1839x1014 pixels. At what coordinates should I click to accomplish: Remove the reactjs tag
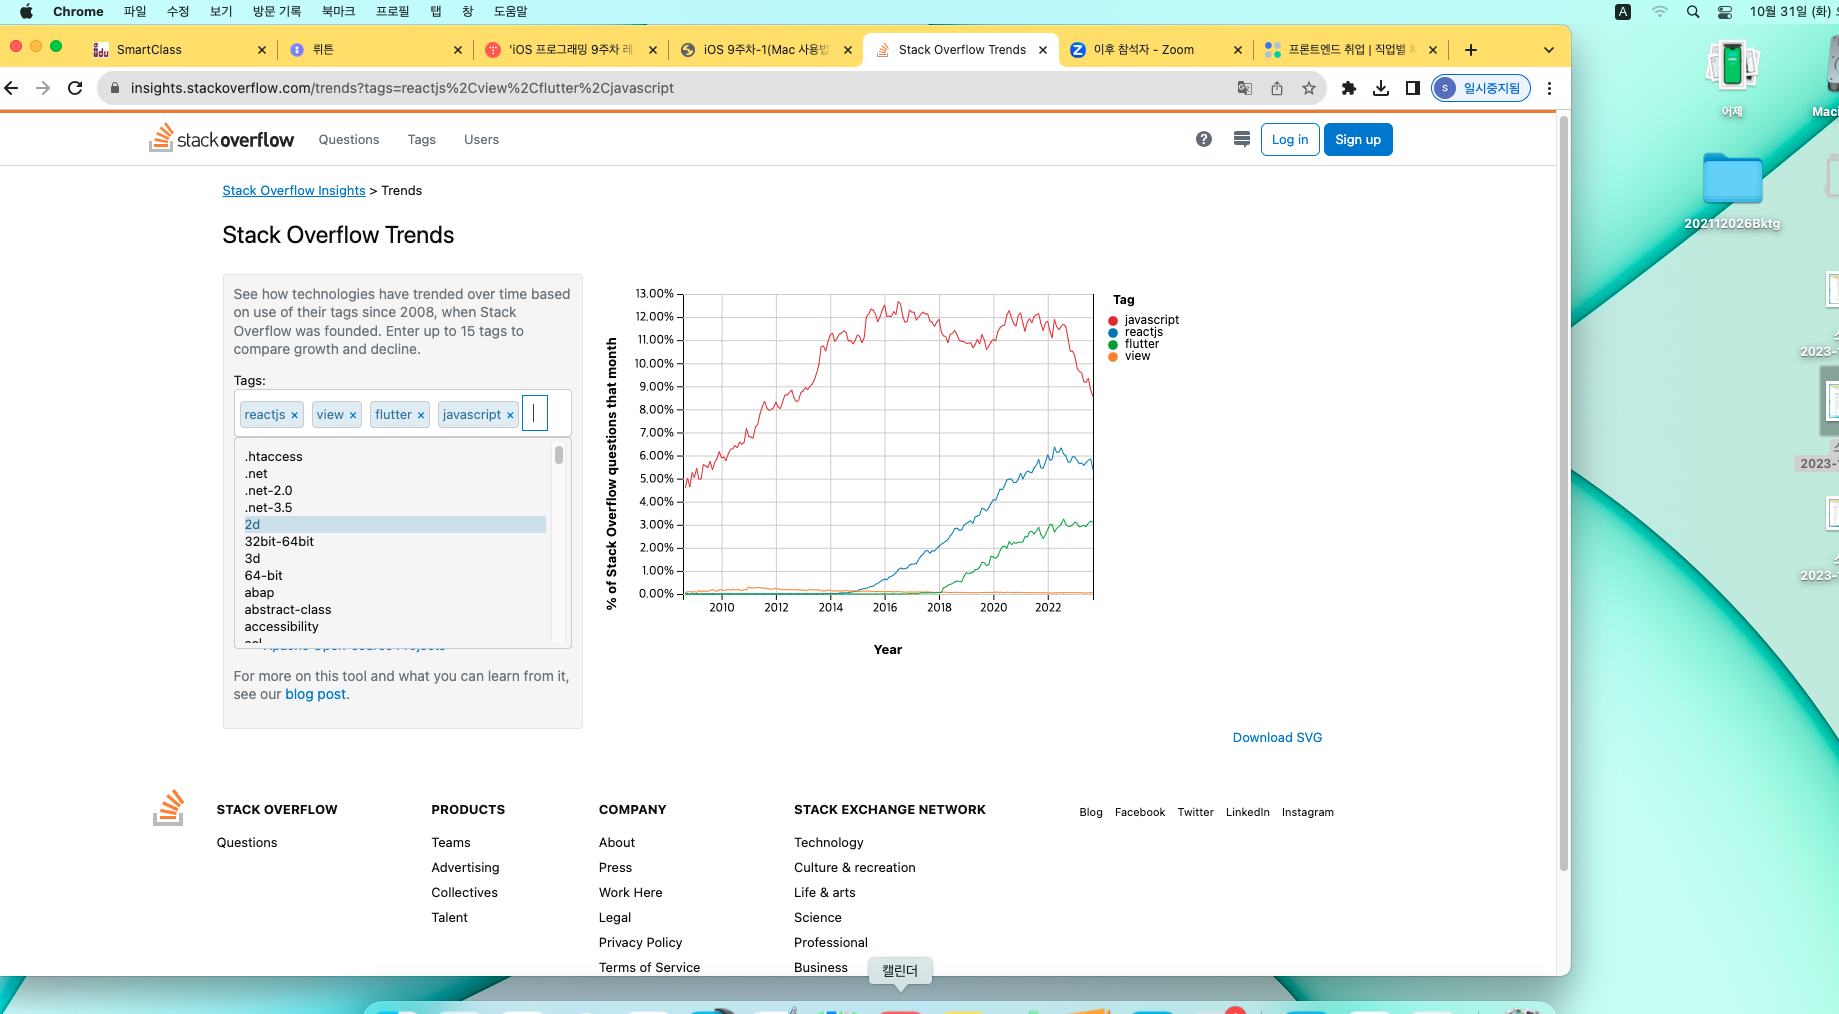coord(294,415)
